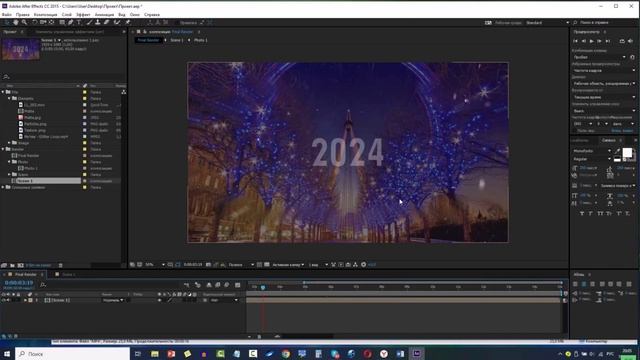640x360 pixels.
Task: Hide the Scene 1 layer video eye
Action: coord(4,300)
